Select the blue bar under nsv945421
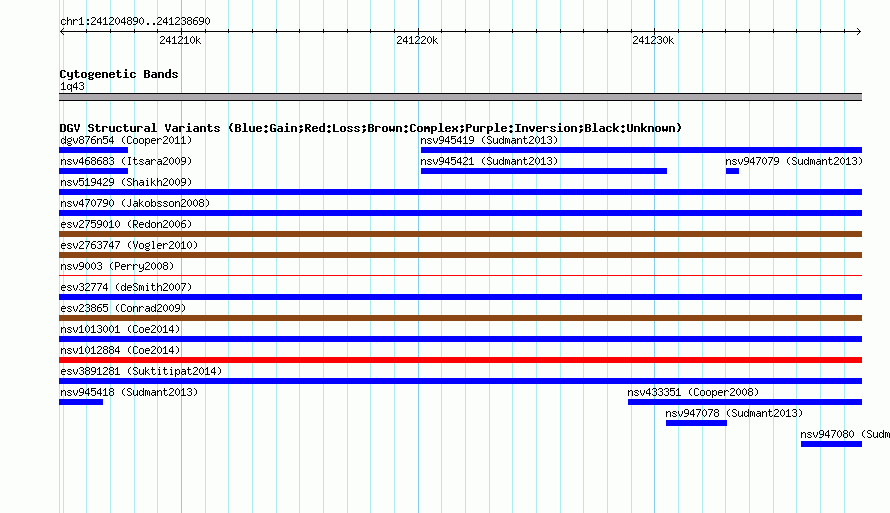Screen dimensions: 890x513 tap(544, 171)
